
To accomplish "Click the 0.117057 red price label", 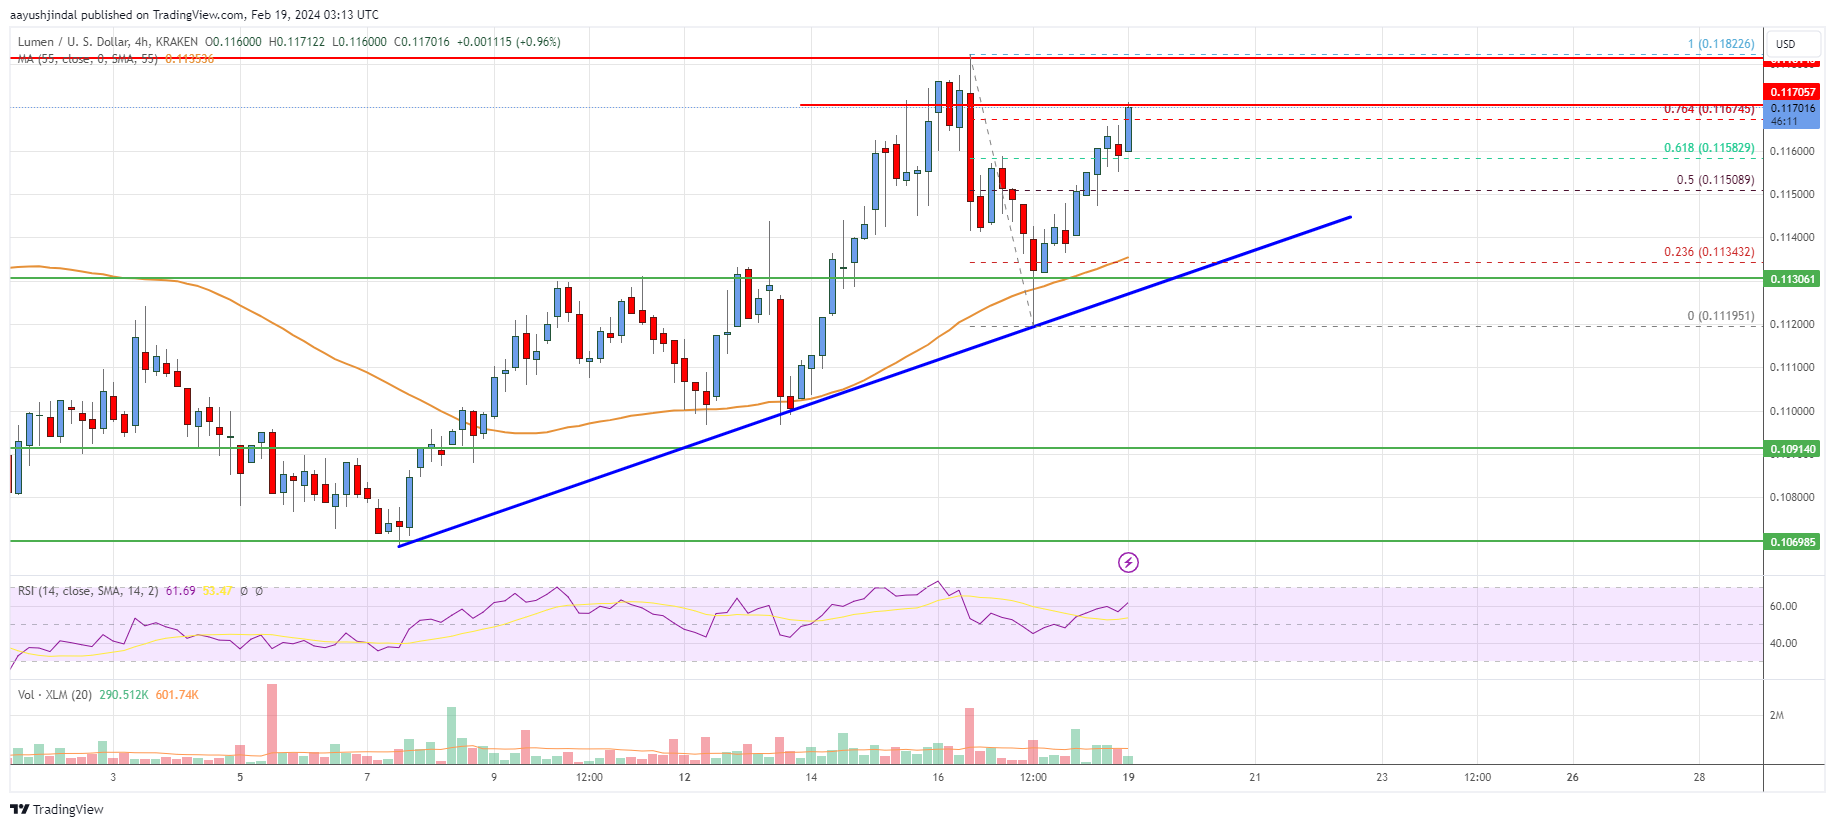I will 1792,92.
